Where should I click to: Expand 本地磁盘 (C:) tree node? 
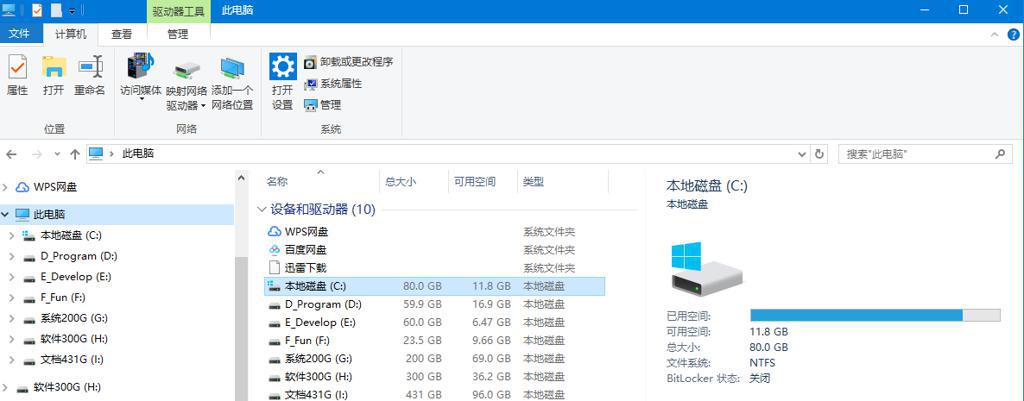tap(12, 236)
